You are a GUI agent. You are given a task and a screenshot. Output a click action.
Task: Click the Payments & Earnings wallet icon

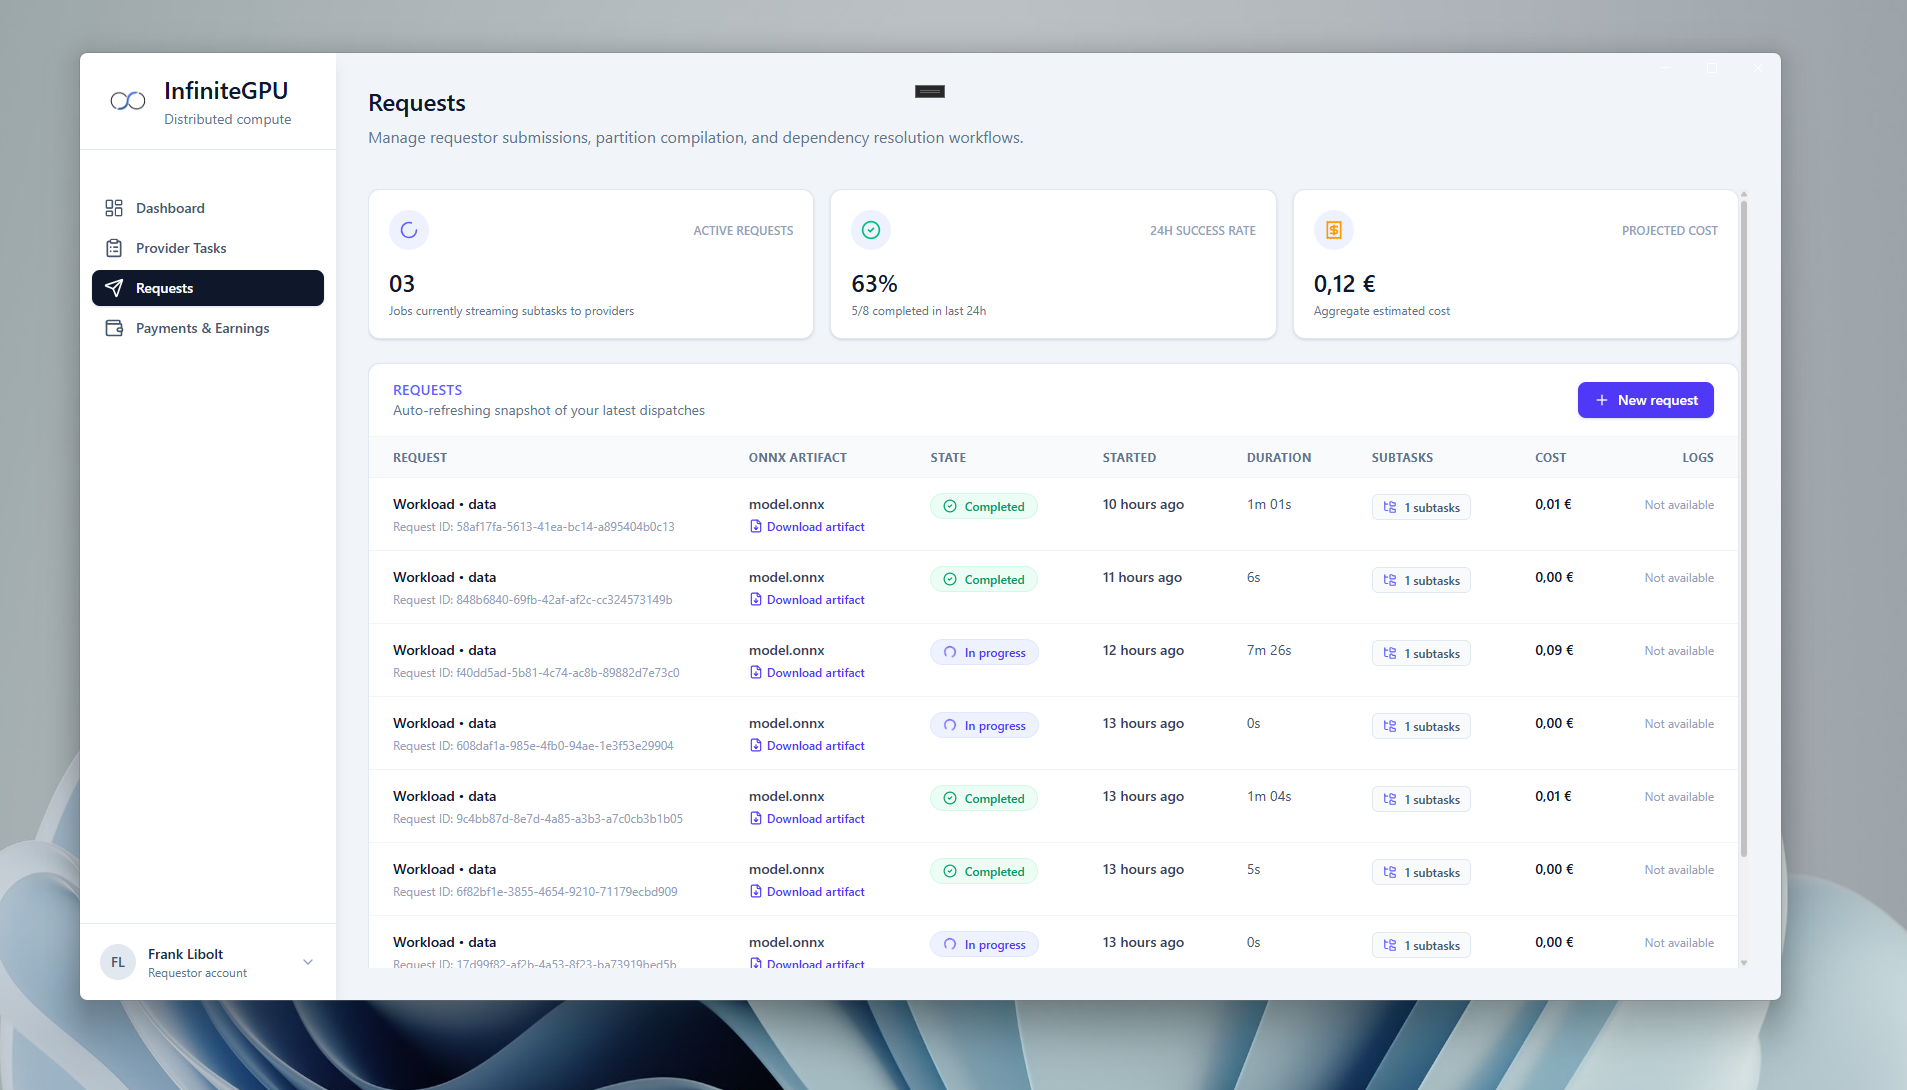[114, 328]
